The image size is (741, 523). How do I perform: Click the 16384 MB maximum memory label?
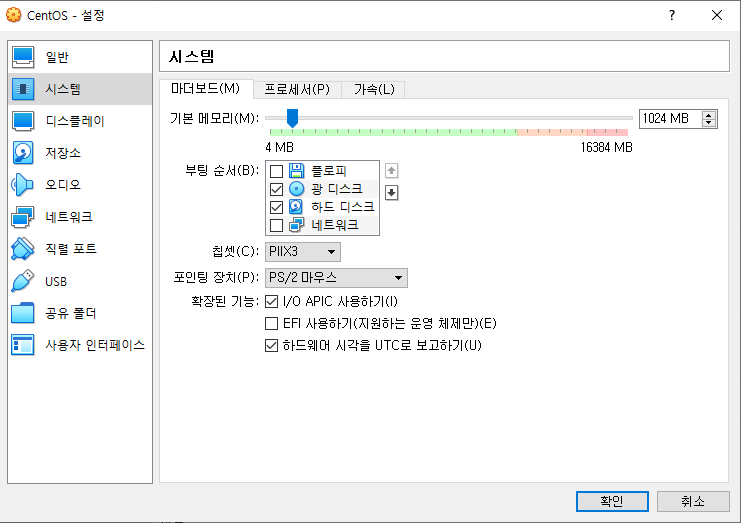pyautogui.click(x=606, y=147)
